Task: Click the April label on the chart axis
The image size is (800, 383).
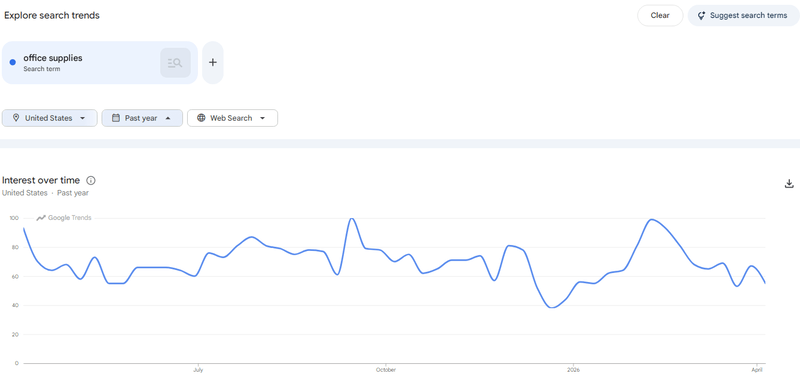Action: pyautogui.click(x=757, y=370)
